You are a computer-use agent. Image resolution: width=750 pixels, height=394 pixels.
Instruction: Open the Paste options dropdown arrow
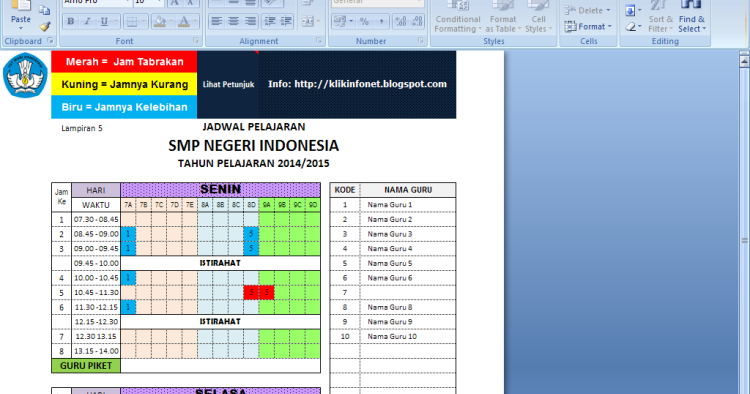pyautogui.click(x=21, y=29)
